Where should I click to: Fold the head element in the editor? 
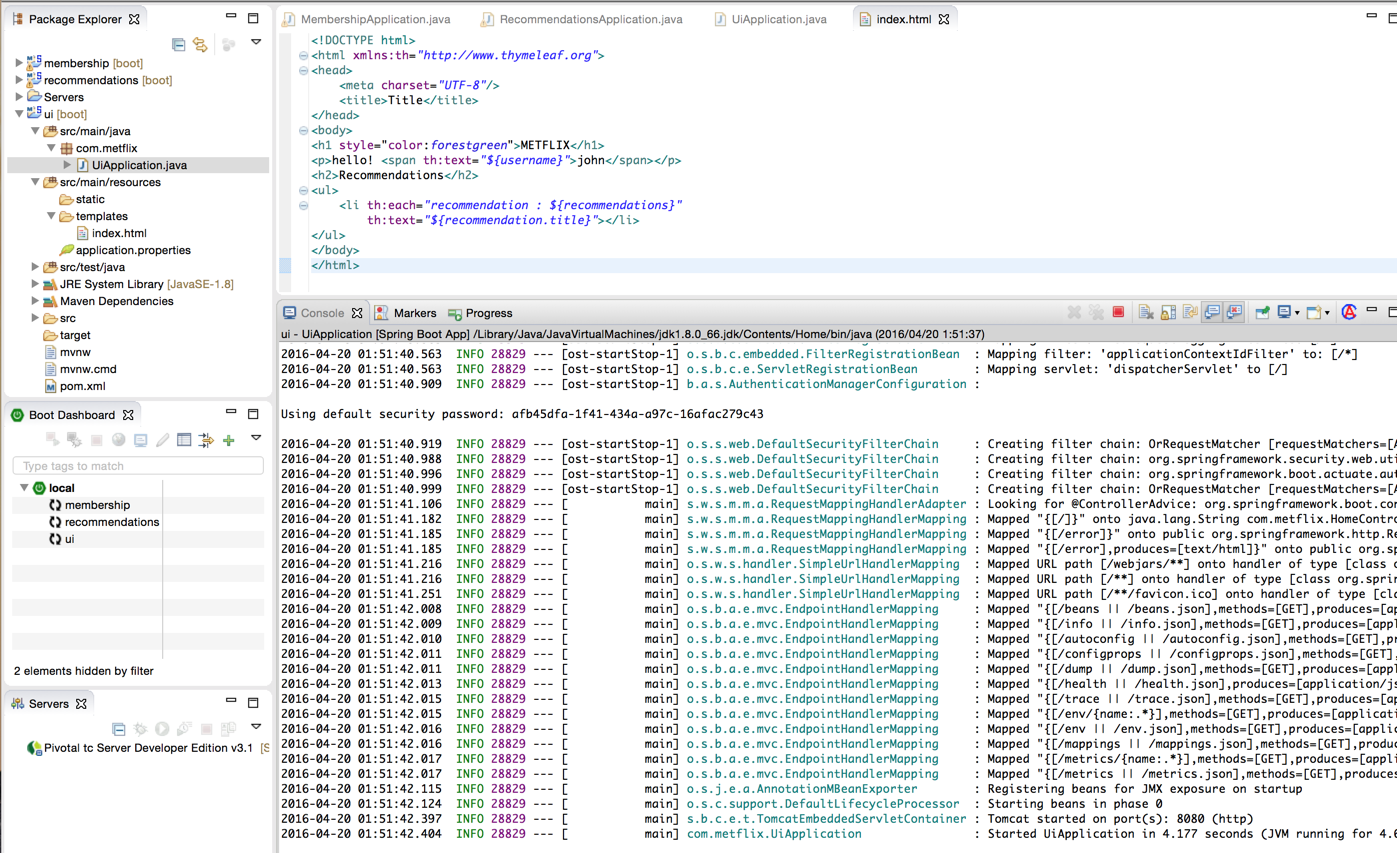pyautogui.click(x=303, y=71)
